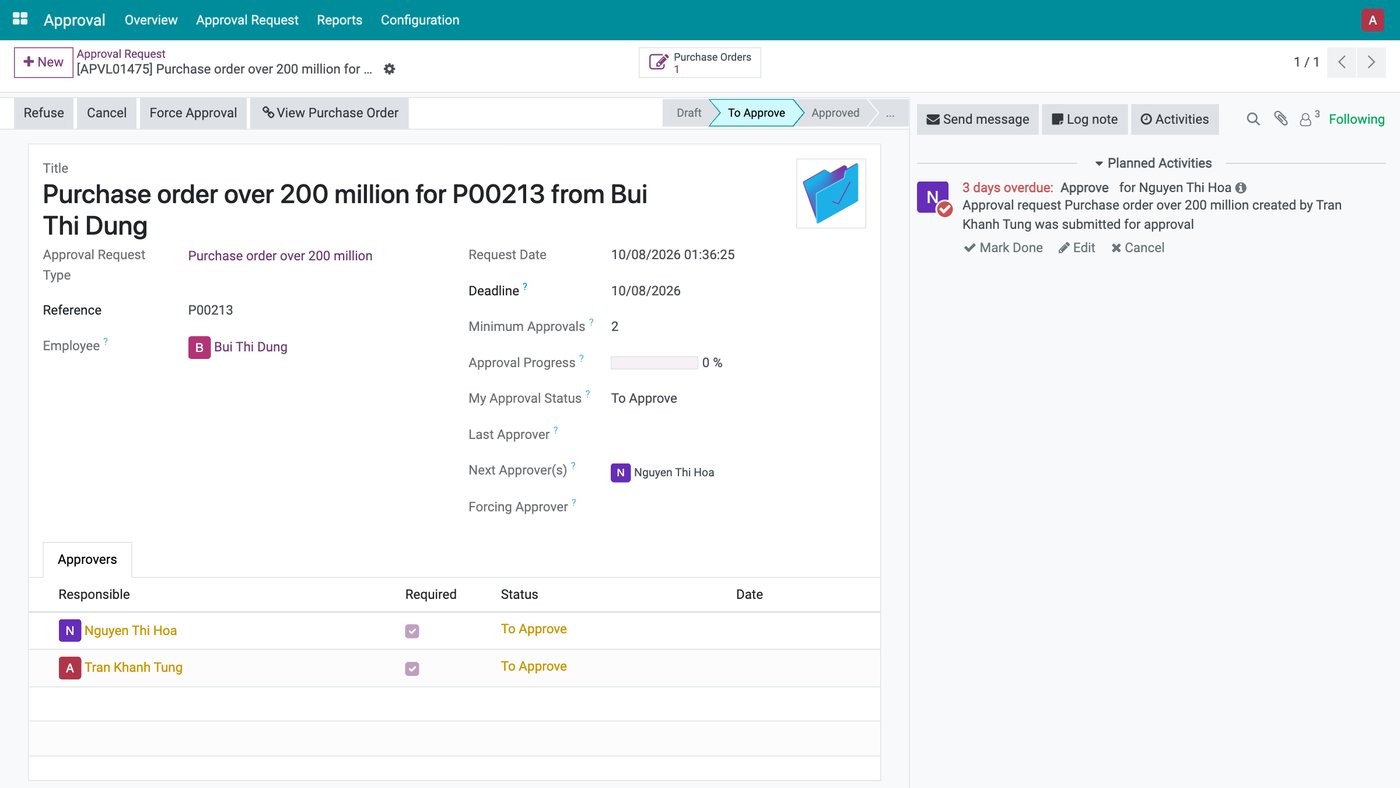Click Log note button

point(1085,119)
